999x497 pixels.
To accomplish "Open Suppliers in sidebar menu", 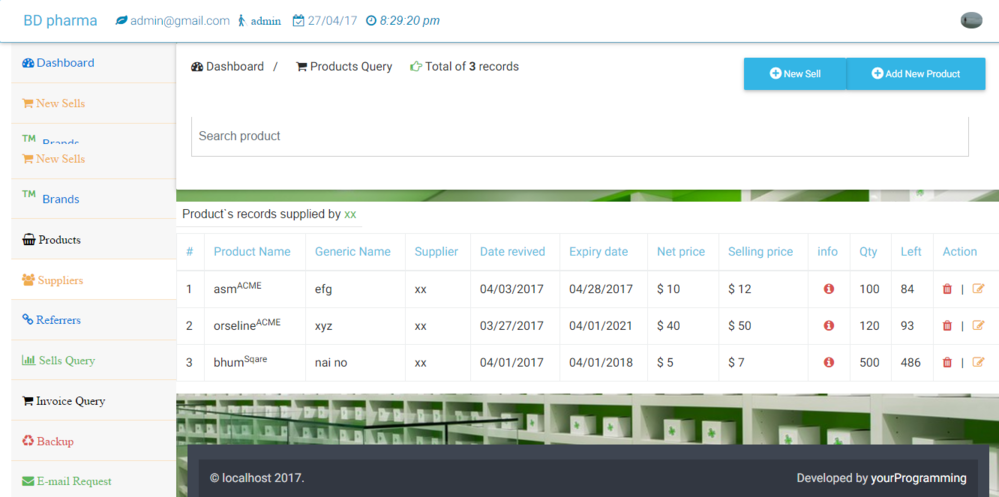I will click(60, 281).
